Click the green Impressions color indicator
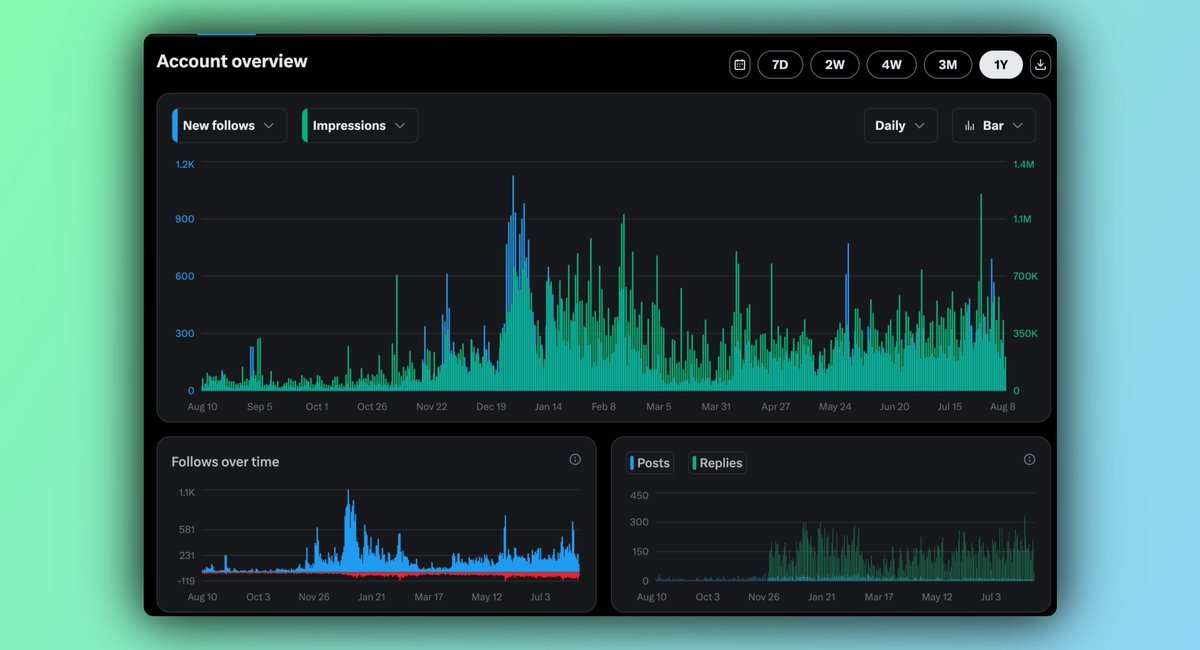This screenshot has height=650, width=1200. (305, 126)
